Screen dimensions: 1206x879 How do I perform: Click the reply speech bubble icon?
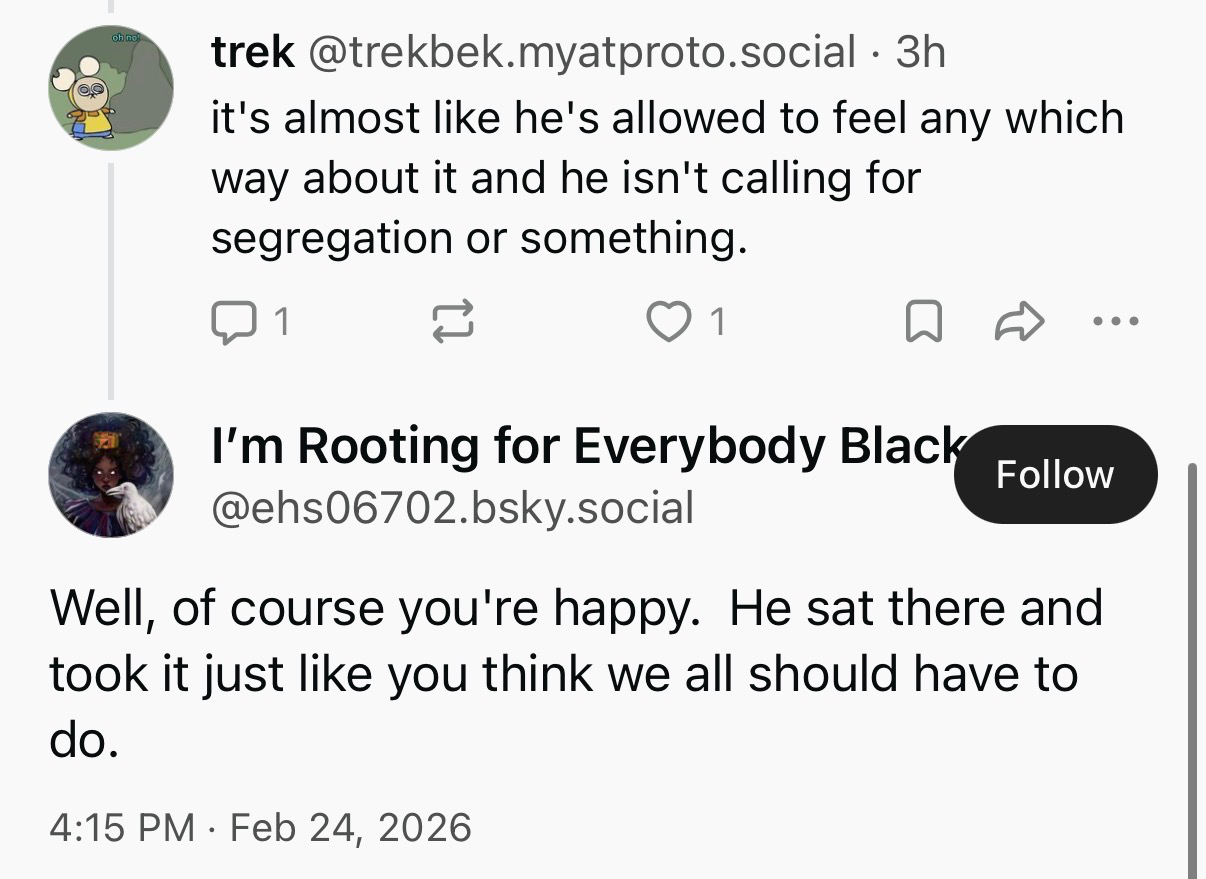coord(231,321)
